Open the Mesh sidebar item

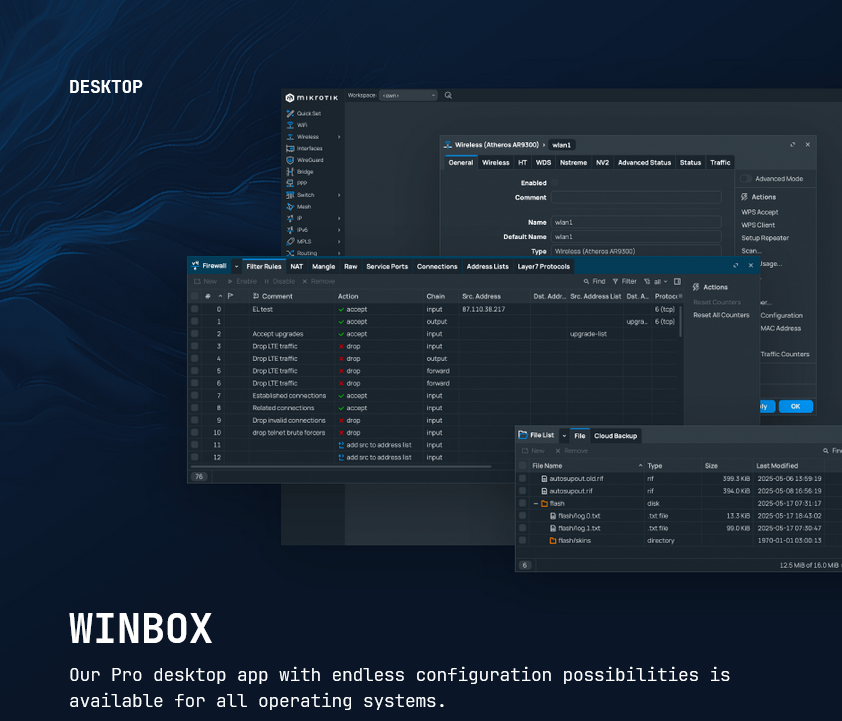click(x=299, y=207)
